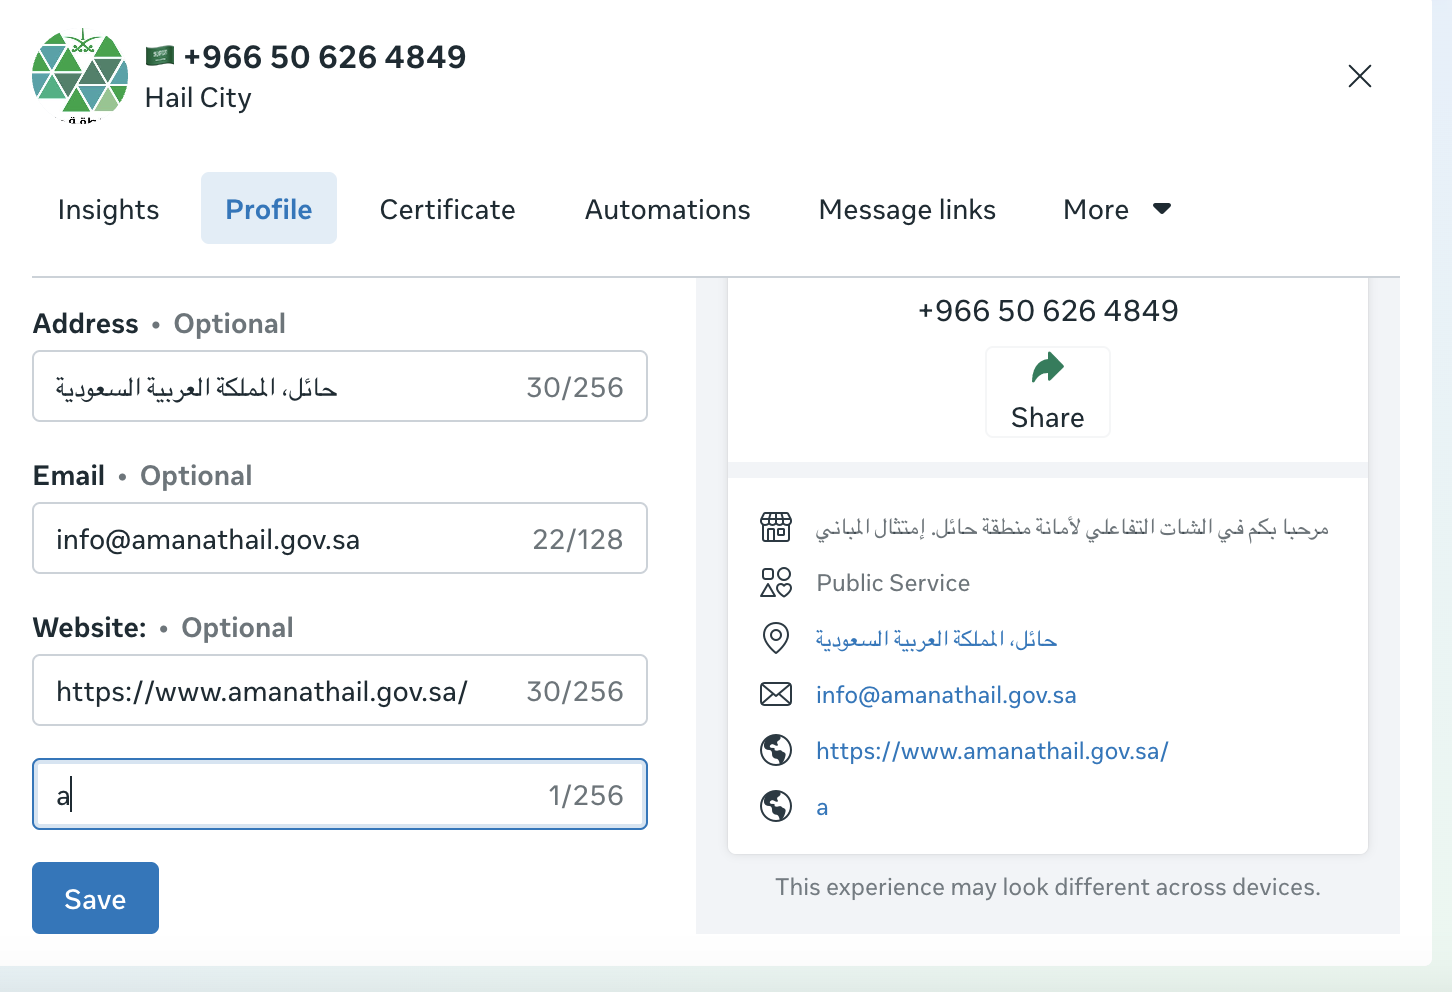Click the More dropdown arrow
The width and height of the screenshot is (1452, 992).
(1162, 209)
